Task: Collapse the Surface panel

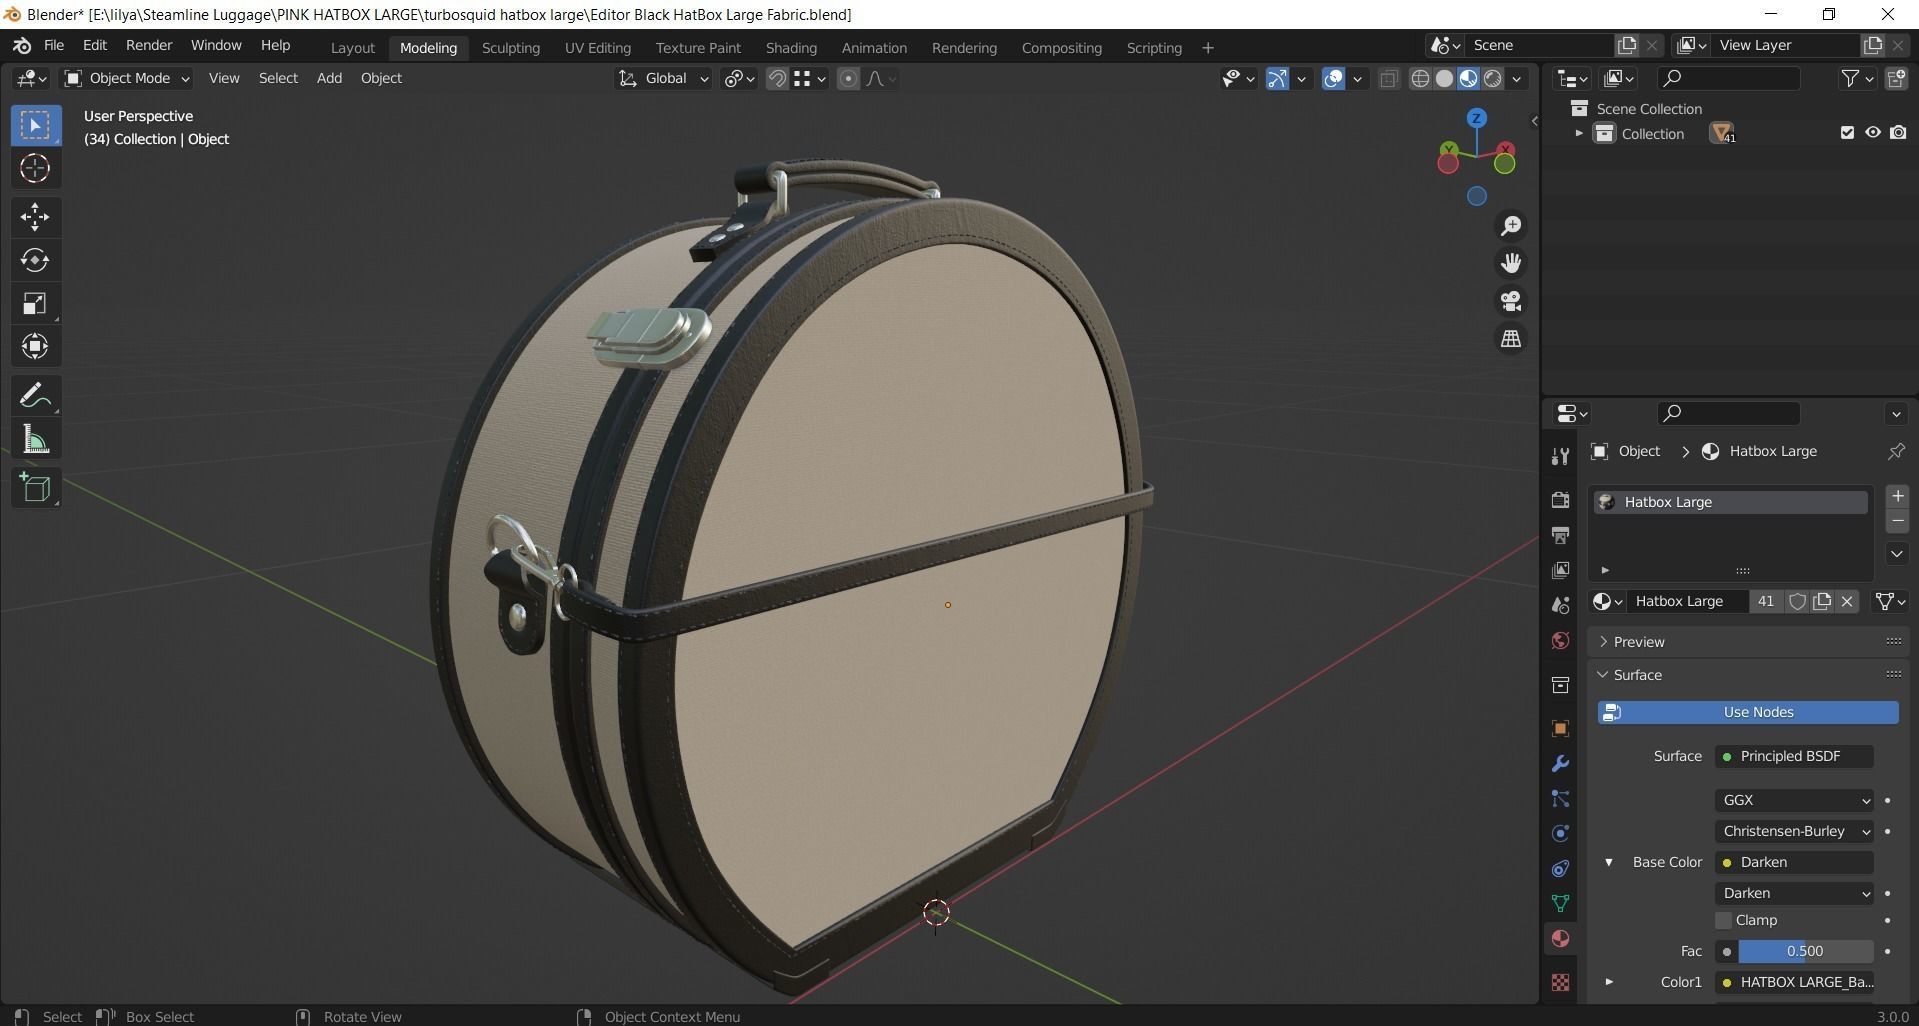Action: click(1603, 675)
